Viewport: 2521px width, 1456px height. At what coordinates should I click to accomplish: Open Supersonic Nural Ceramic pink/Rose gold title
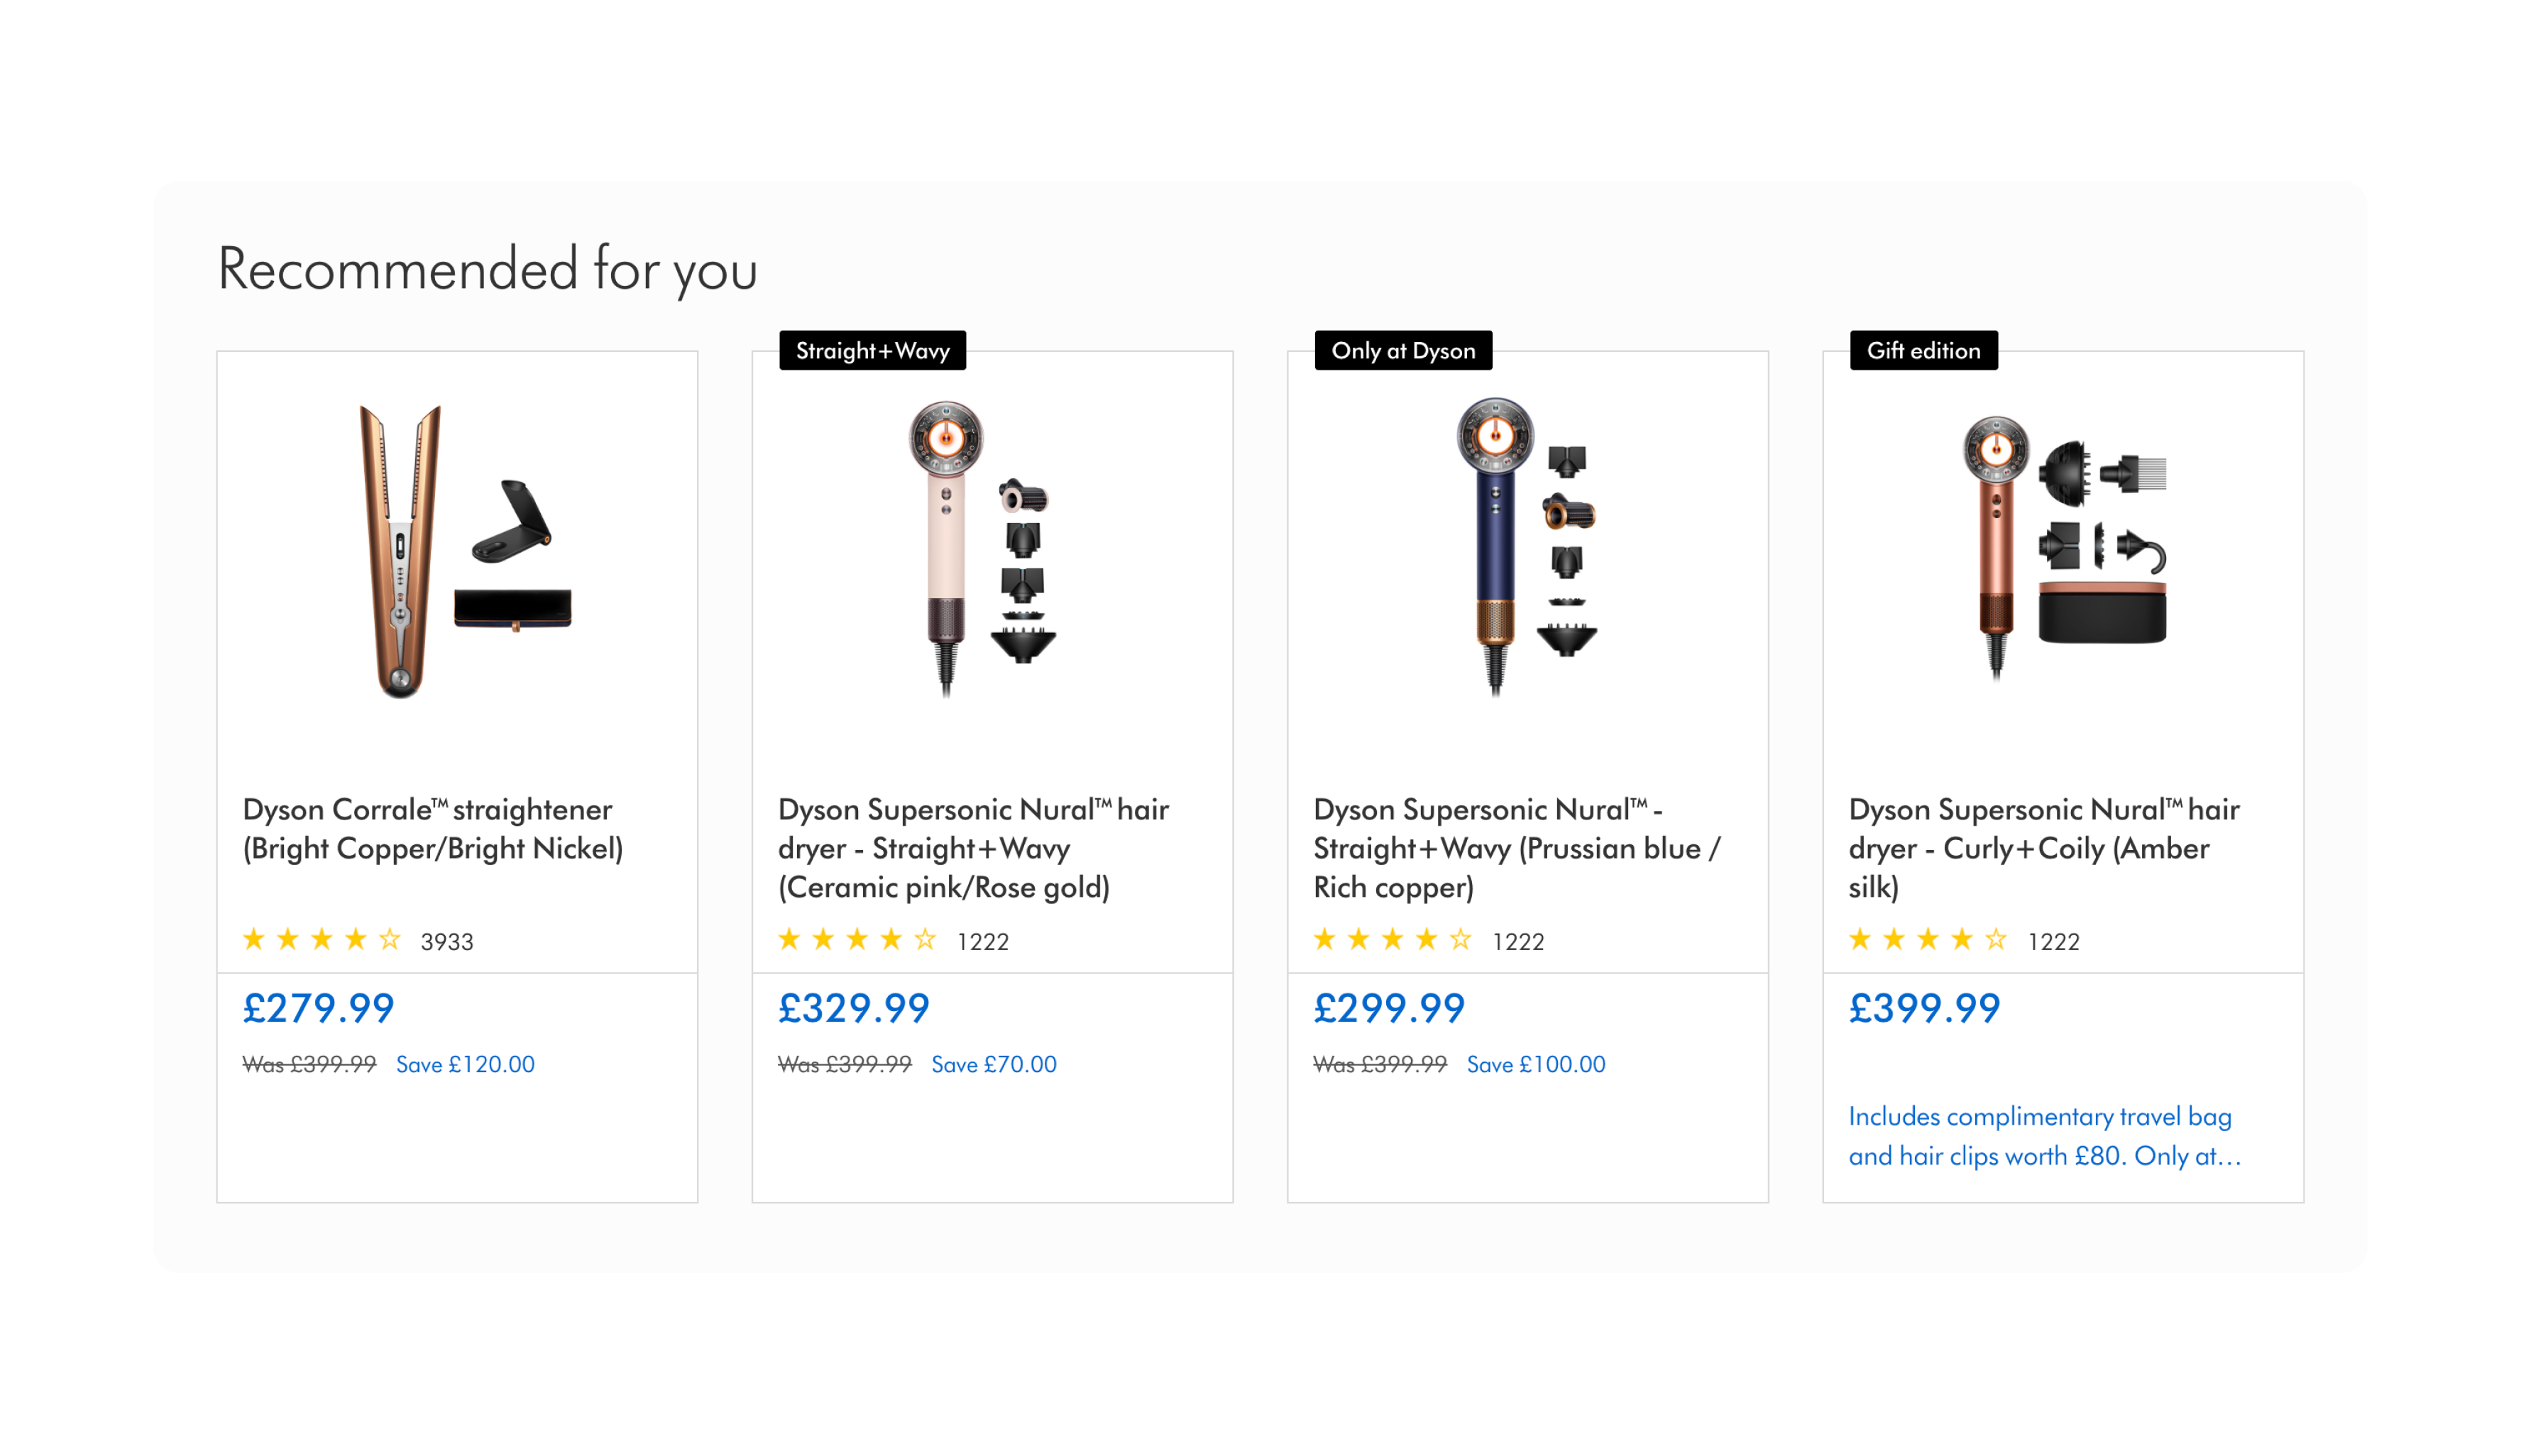[x=973, y=848]
